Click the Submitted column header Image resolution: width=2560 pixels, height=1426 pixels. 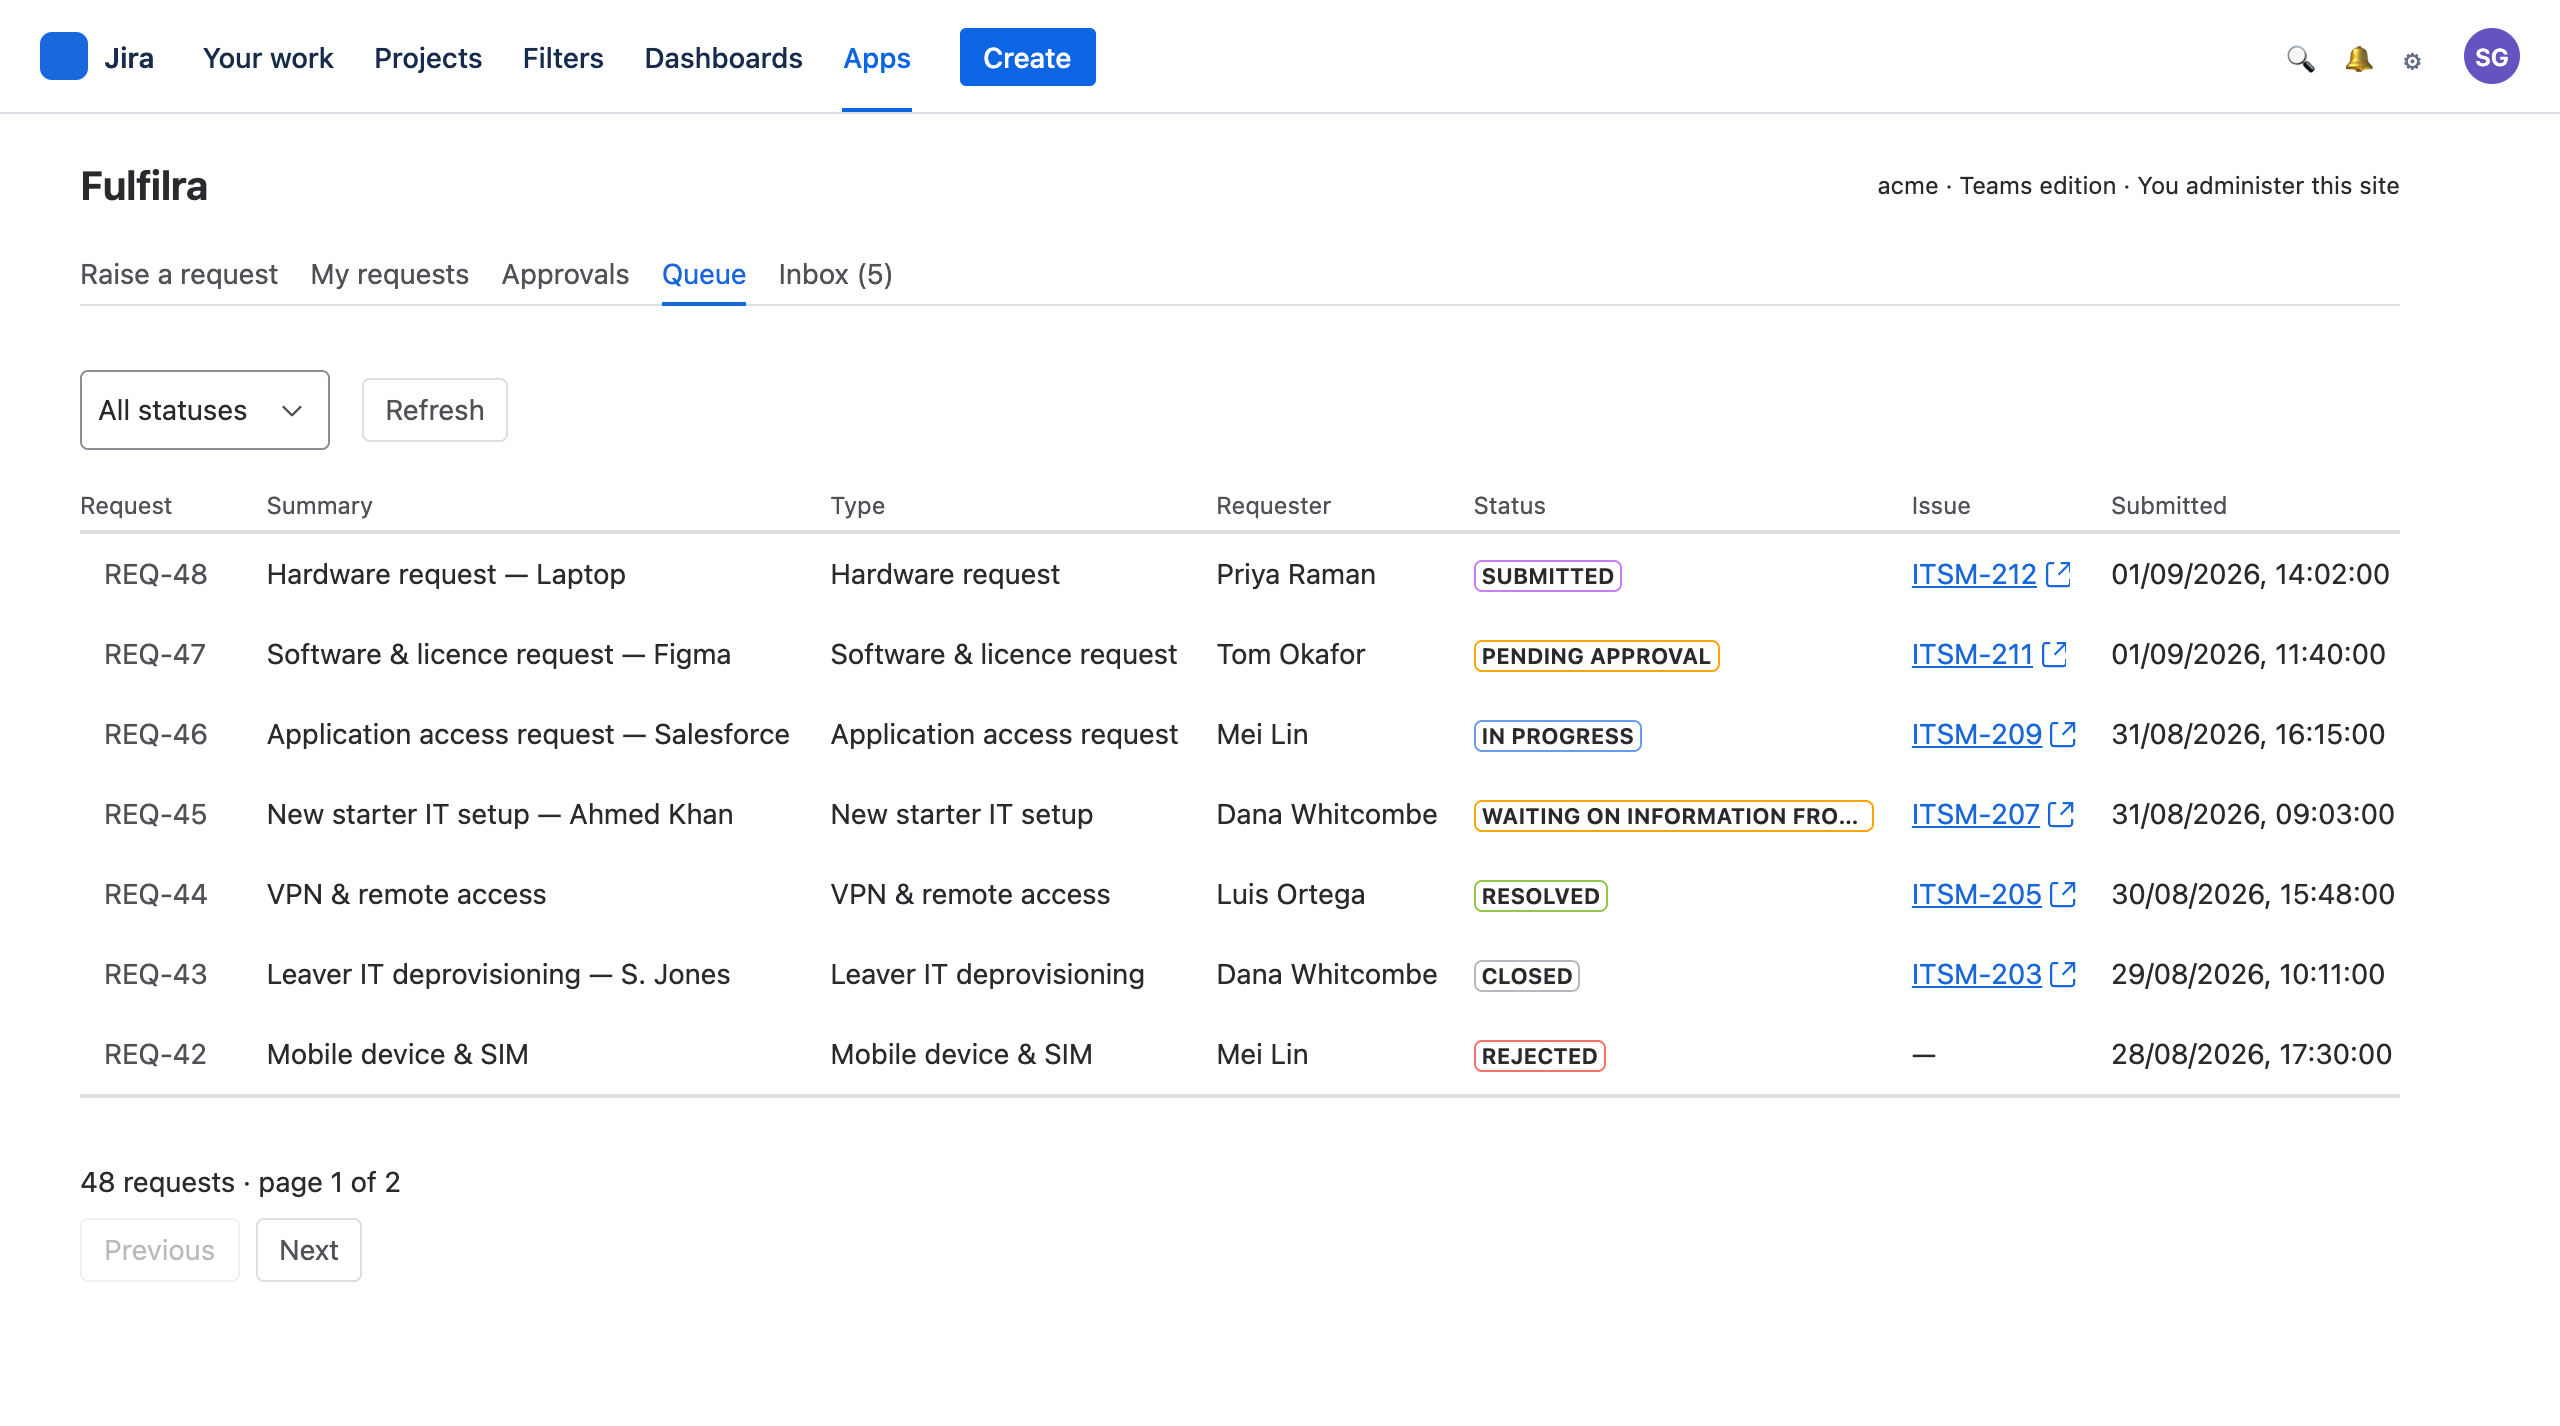[2169, 505]
